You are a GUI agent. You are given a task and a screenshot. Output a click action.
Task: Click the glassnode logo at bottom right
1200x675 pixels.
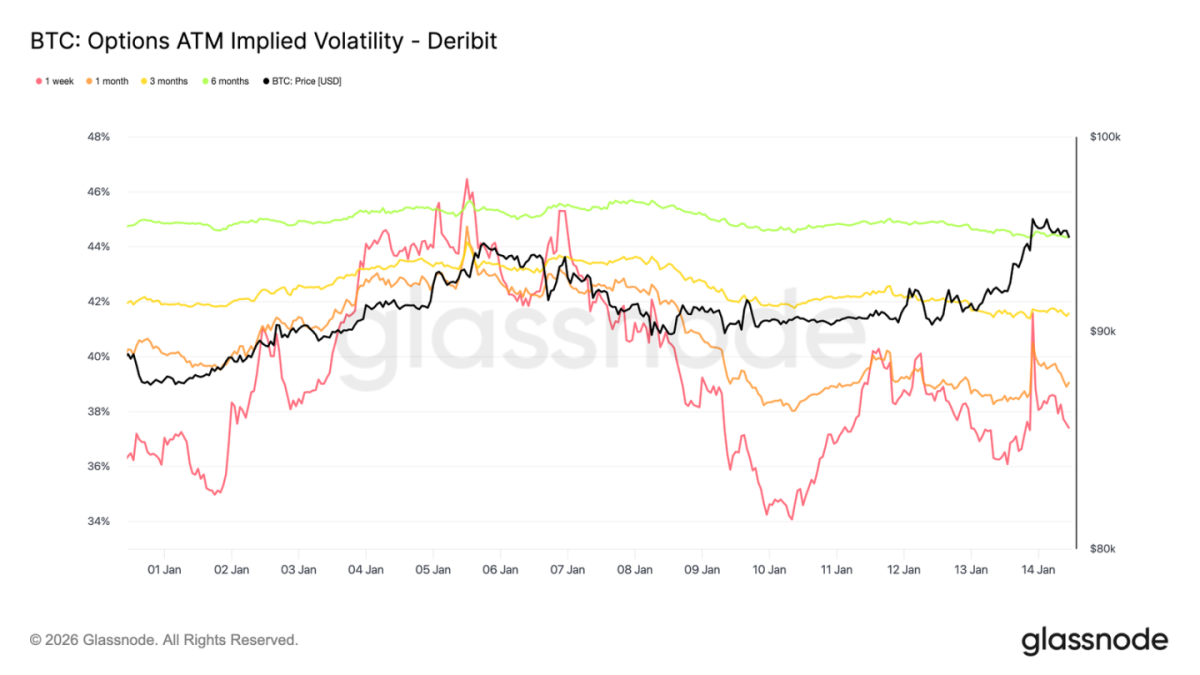tap(1094, 640)
